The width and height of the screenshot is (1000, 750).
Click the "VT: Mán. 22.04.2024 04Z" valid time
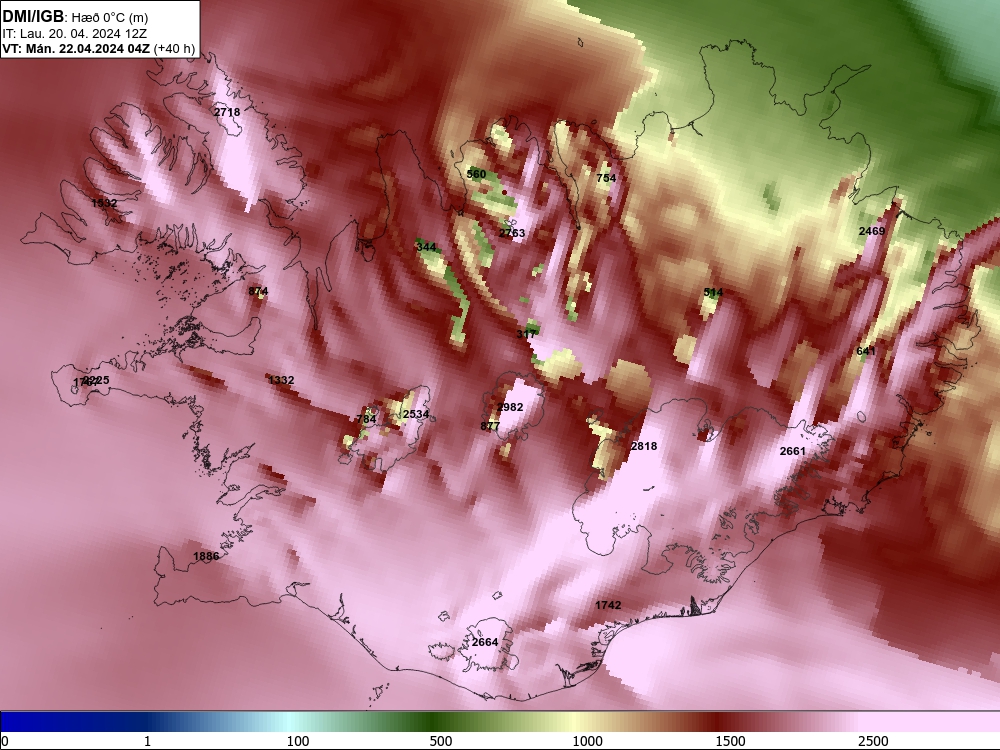coord(77,48)
